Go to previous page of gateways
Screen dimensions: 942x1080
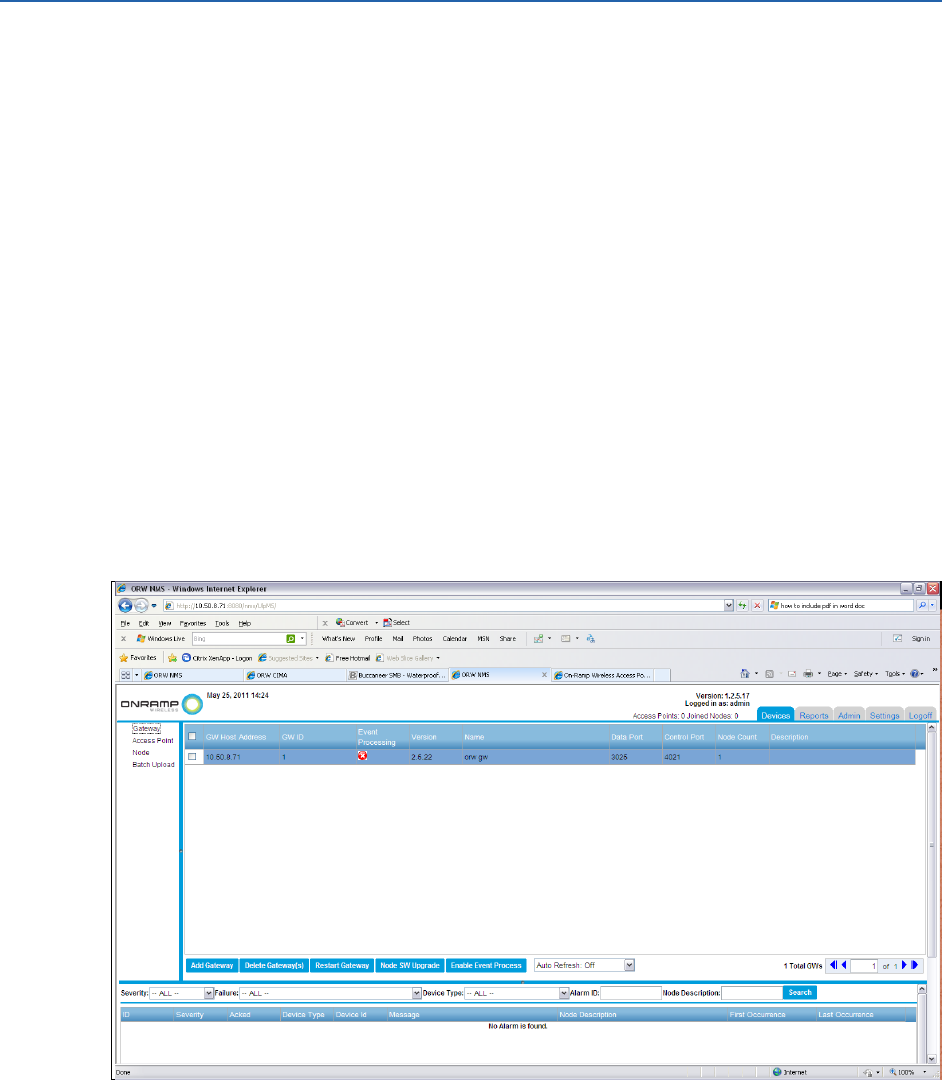pyautogui.click(x=844, y=965)
